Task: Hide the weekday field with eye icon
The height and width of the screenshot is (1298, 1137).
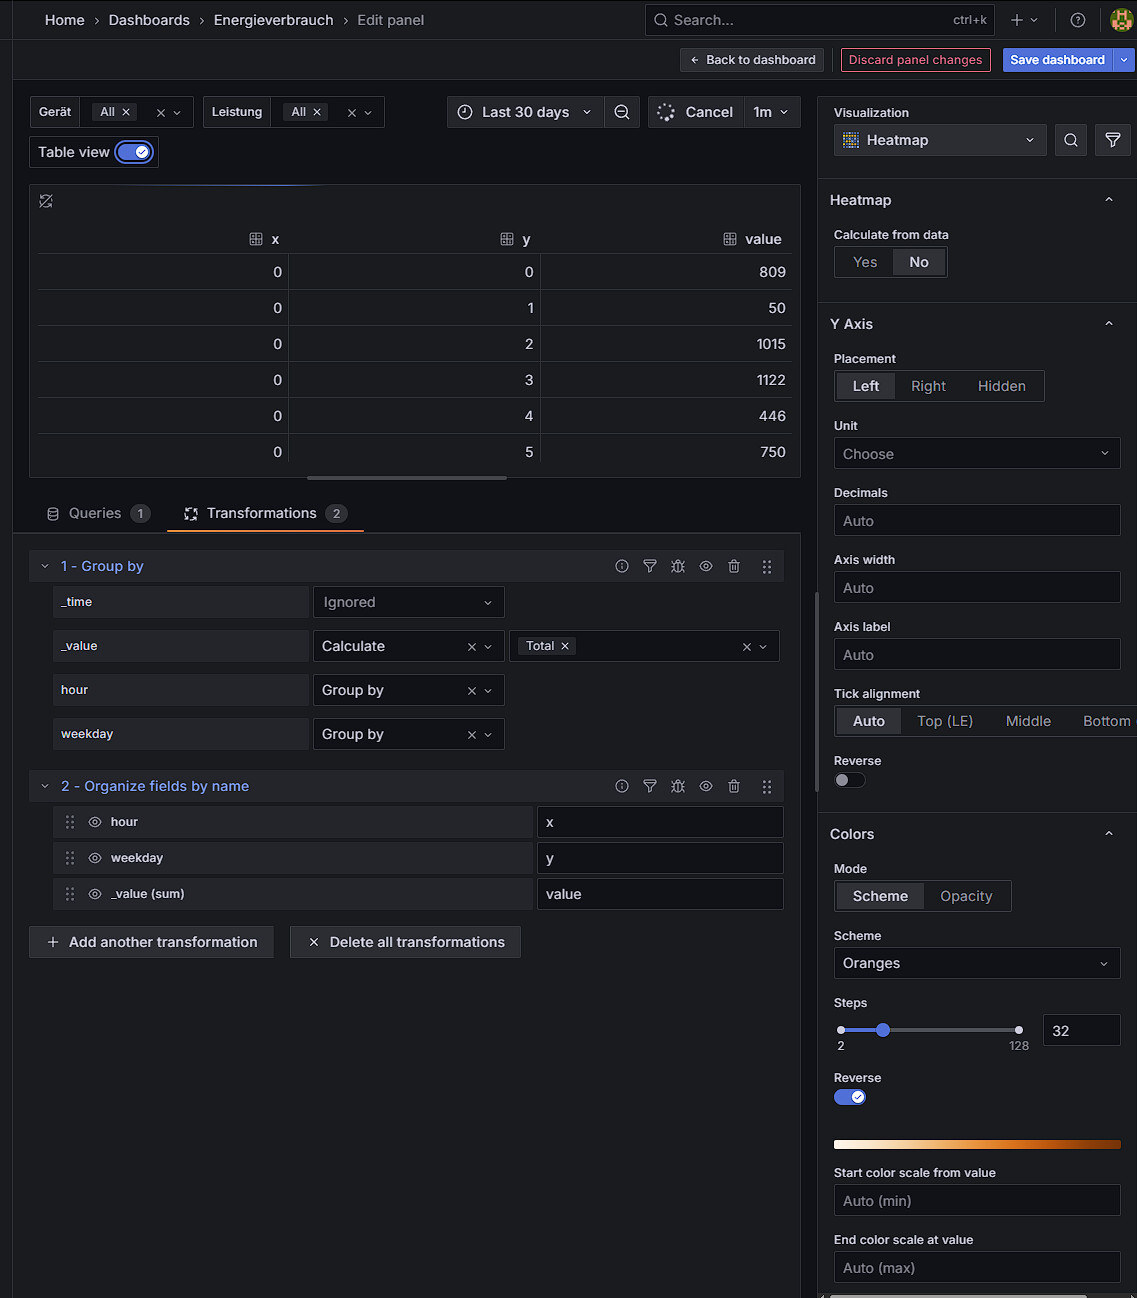Action: coord(95,858)
